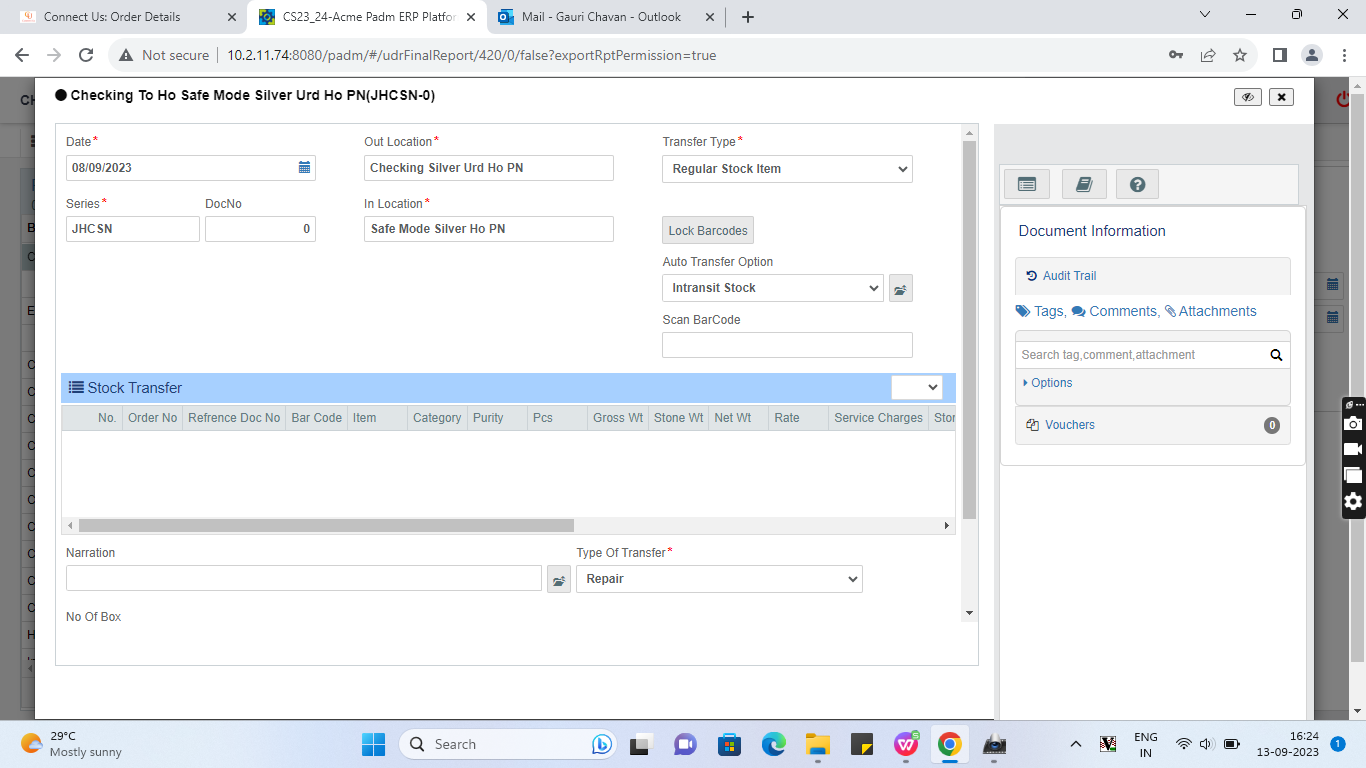The image size is (1366, 768).
Task: Open the weather widget showing 29°C
Action: (x=72, y=744)
